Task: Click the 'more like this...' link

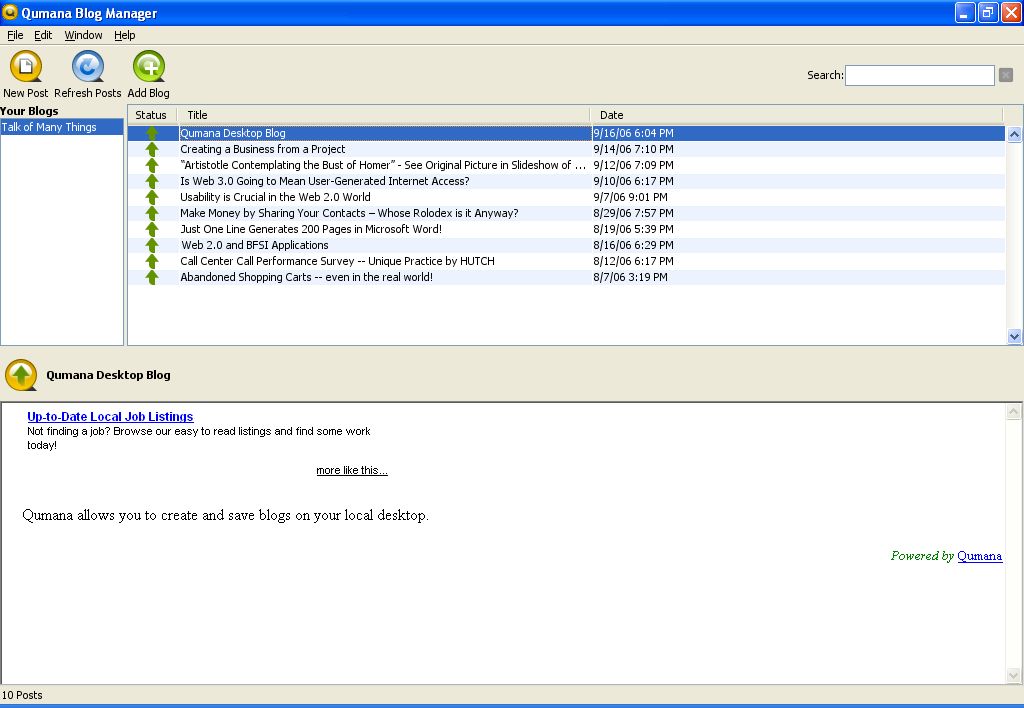Action: (x=352, y=470)
